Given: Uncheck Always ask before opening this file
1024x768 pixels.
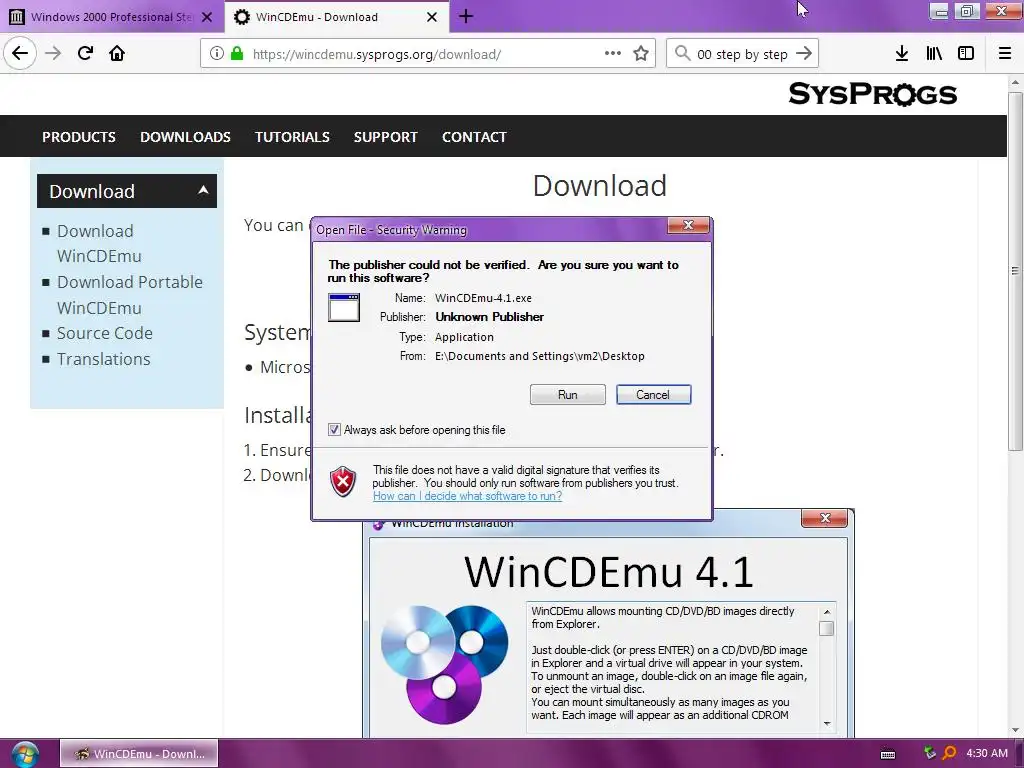Looking at the screenshot, I should click(334, 430).
